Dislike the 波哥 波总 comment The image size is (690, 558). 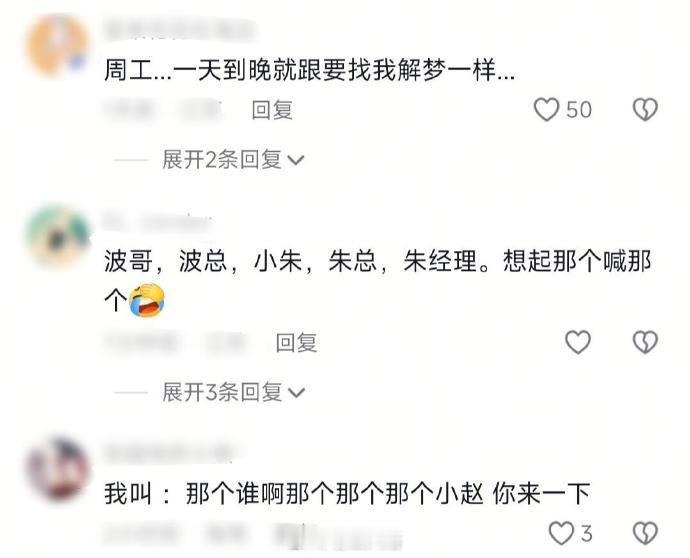pyautogui.click(x=645, y=342)
